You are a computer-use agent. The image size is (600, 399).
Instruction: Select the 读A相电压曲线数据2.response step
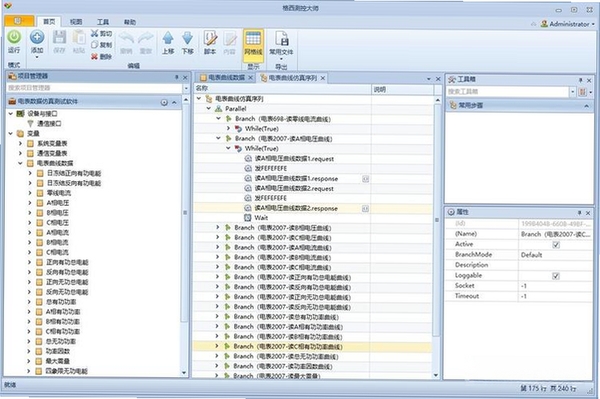point(296,208)
